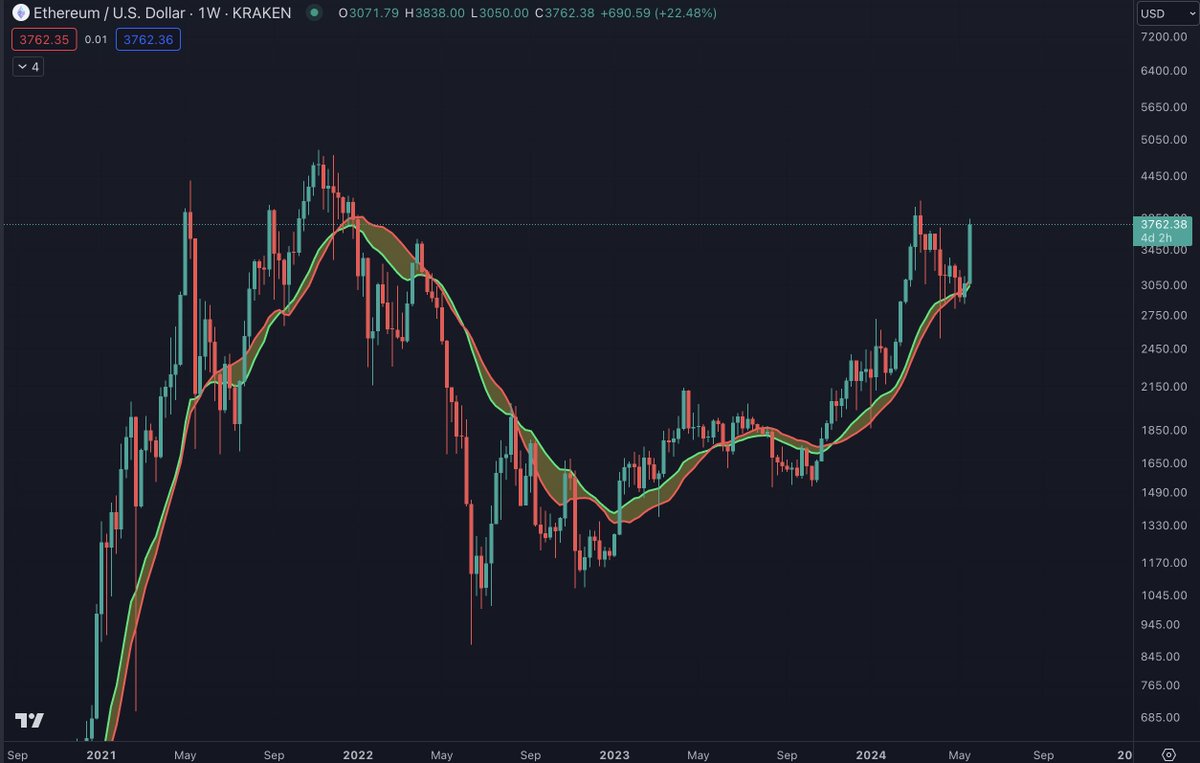Click the 5050.00 price axis label
Viewport: 1200px width, 763px height.
tap(1165, 140)
